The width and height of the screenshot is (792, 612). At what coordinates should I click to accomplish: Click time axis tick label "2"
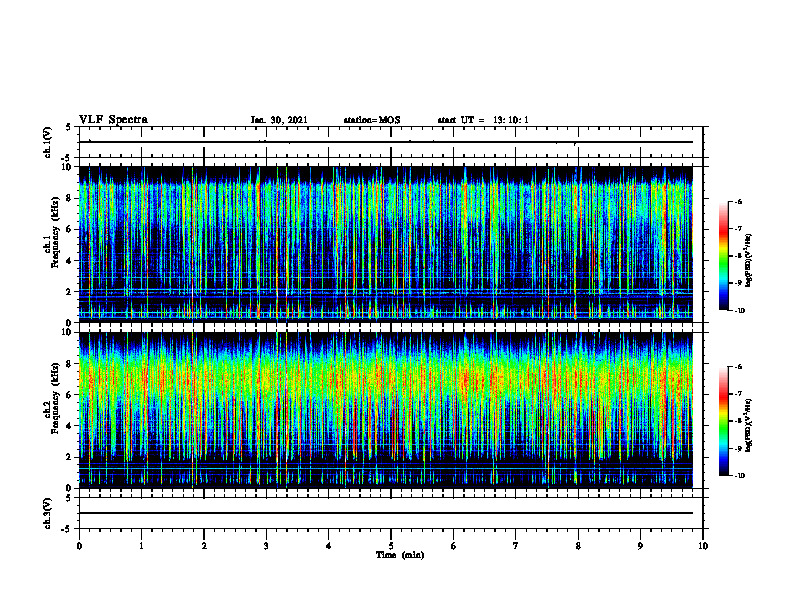click(204, 546)
